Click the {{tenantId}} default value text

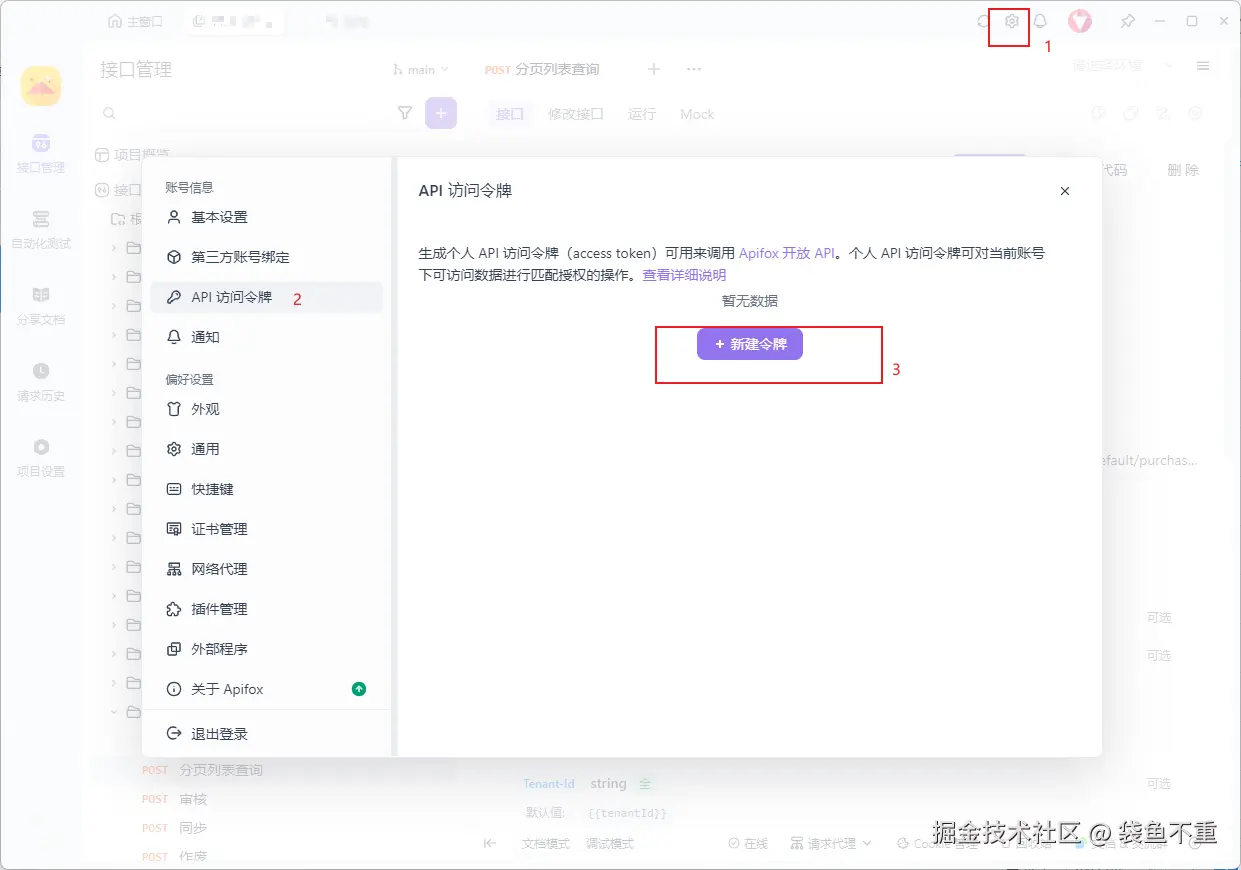[x=627, y=813]
